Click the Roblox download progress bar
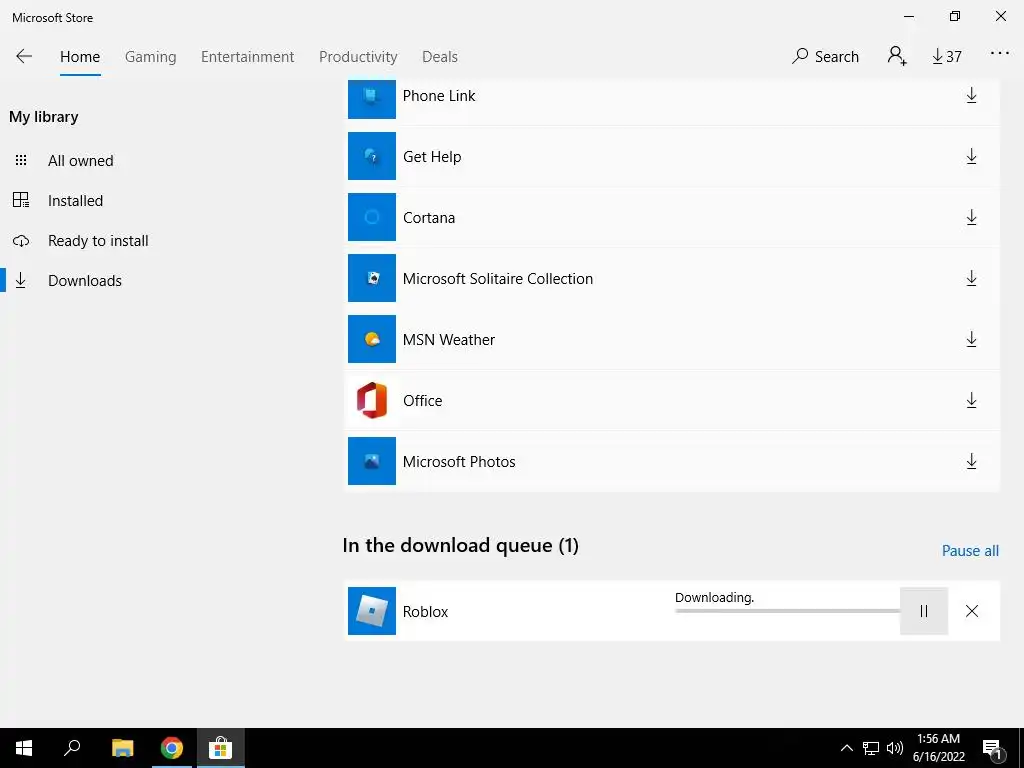 pos(787,611)
